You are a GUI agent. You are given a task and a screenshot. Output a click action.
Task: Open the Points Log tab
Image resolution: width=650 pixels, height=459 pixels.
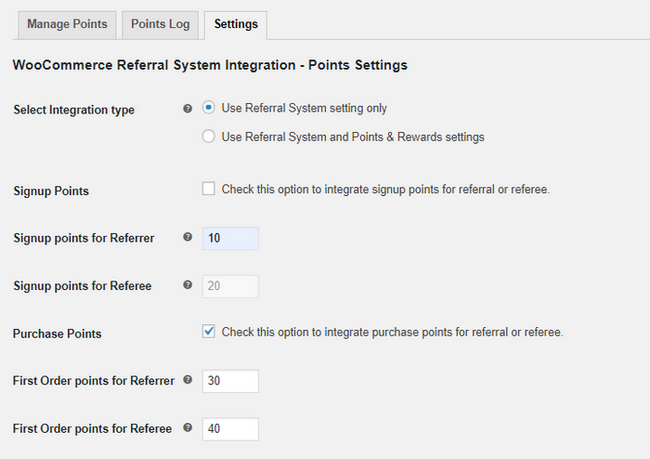click(160, 24)
